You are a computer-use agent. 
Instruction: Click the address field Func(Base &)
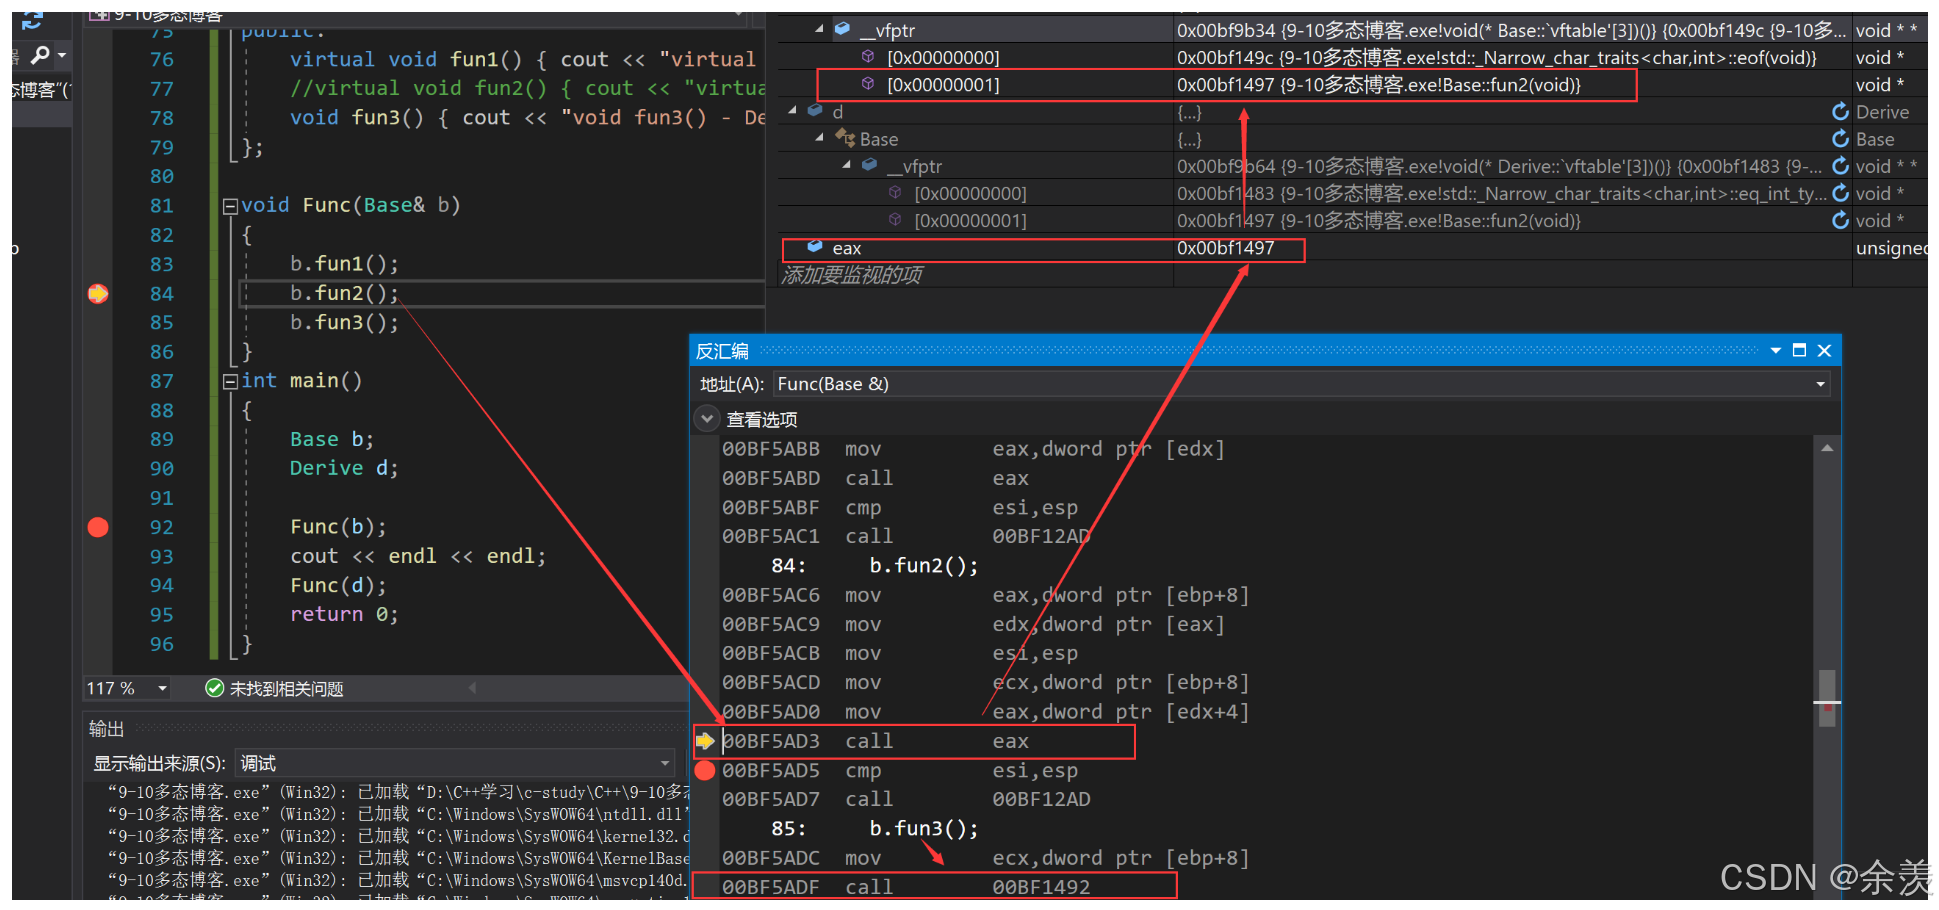[x=1301, y=384]
